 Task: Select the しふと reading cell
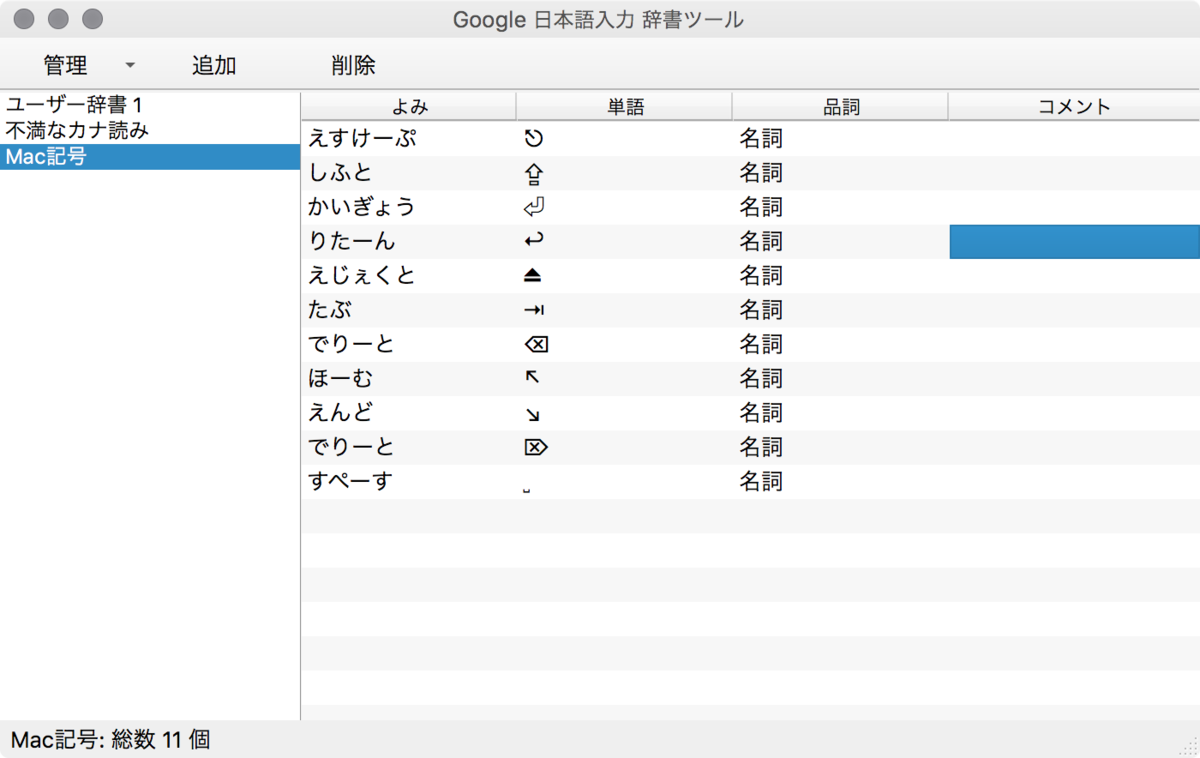[x=409, y=173]
